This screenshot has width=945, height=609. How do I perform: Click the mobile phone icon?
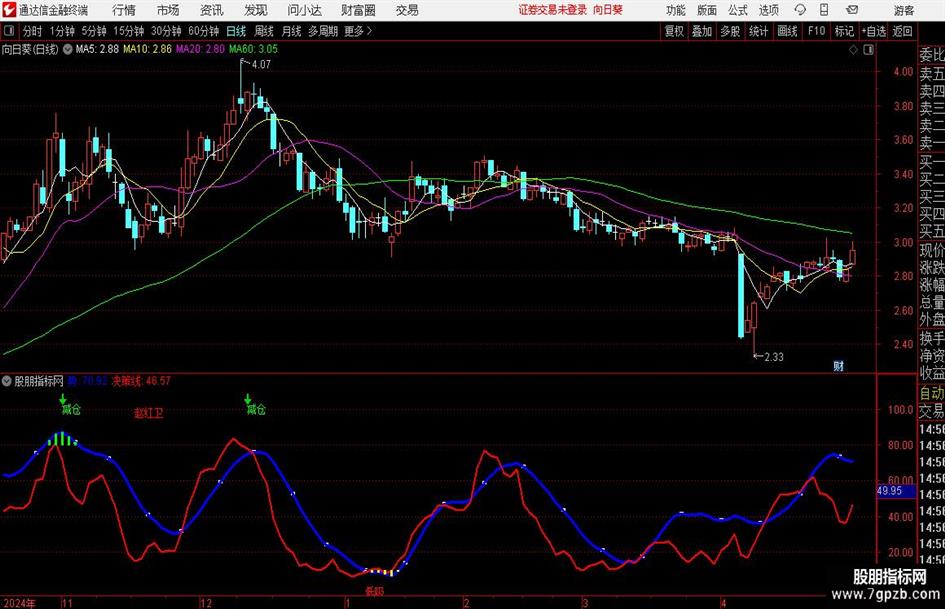click(x=824, y=10)
